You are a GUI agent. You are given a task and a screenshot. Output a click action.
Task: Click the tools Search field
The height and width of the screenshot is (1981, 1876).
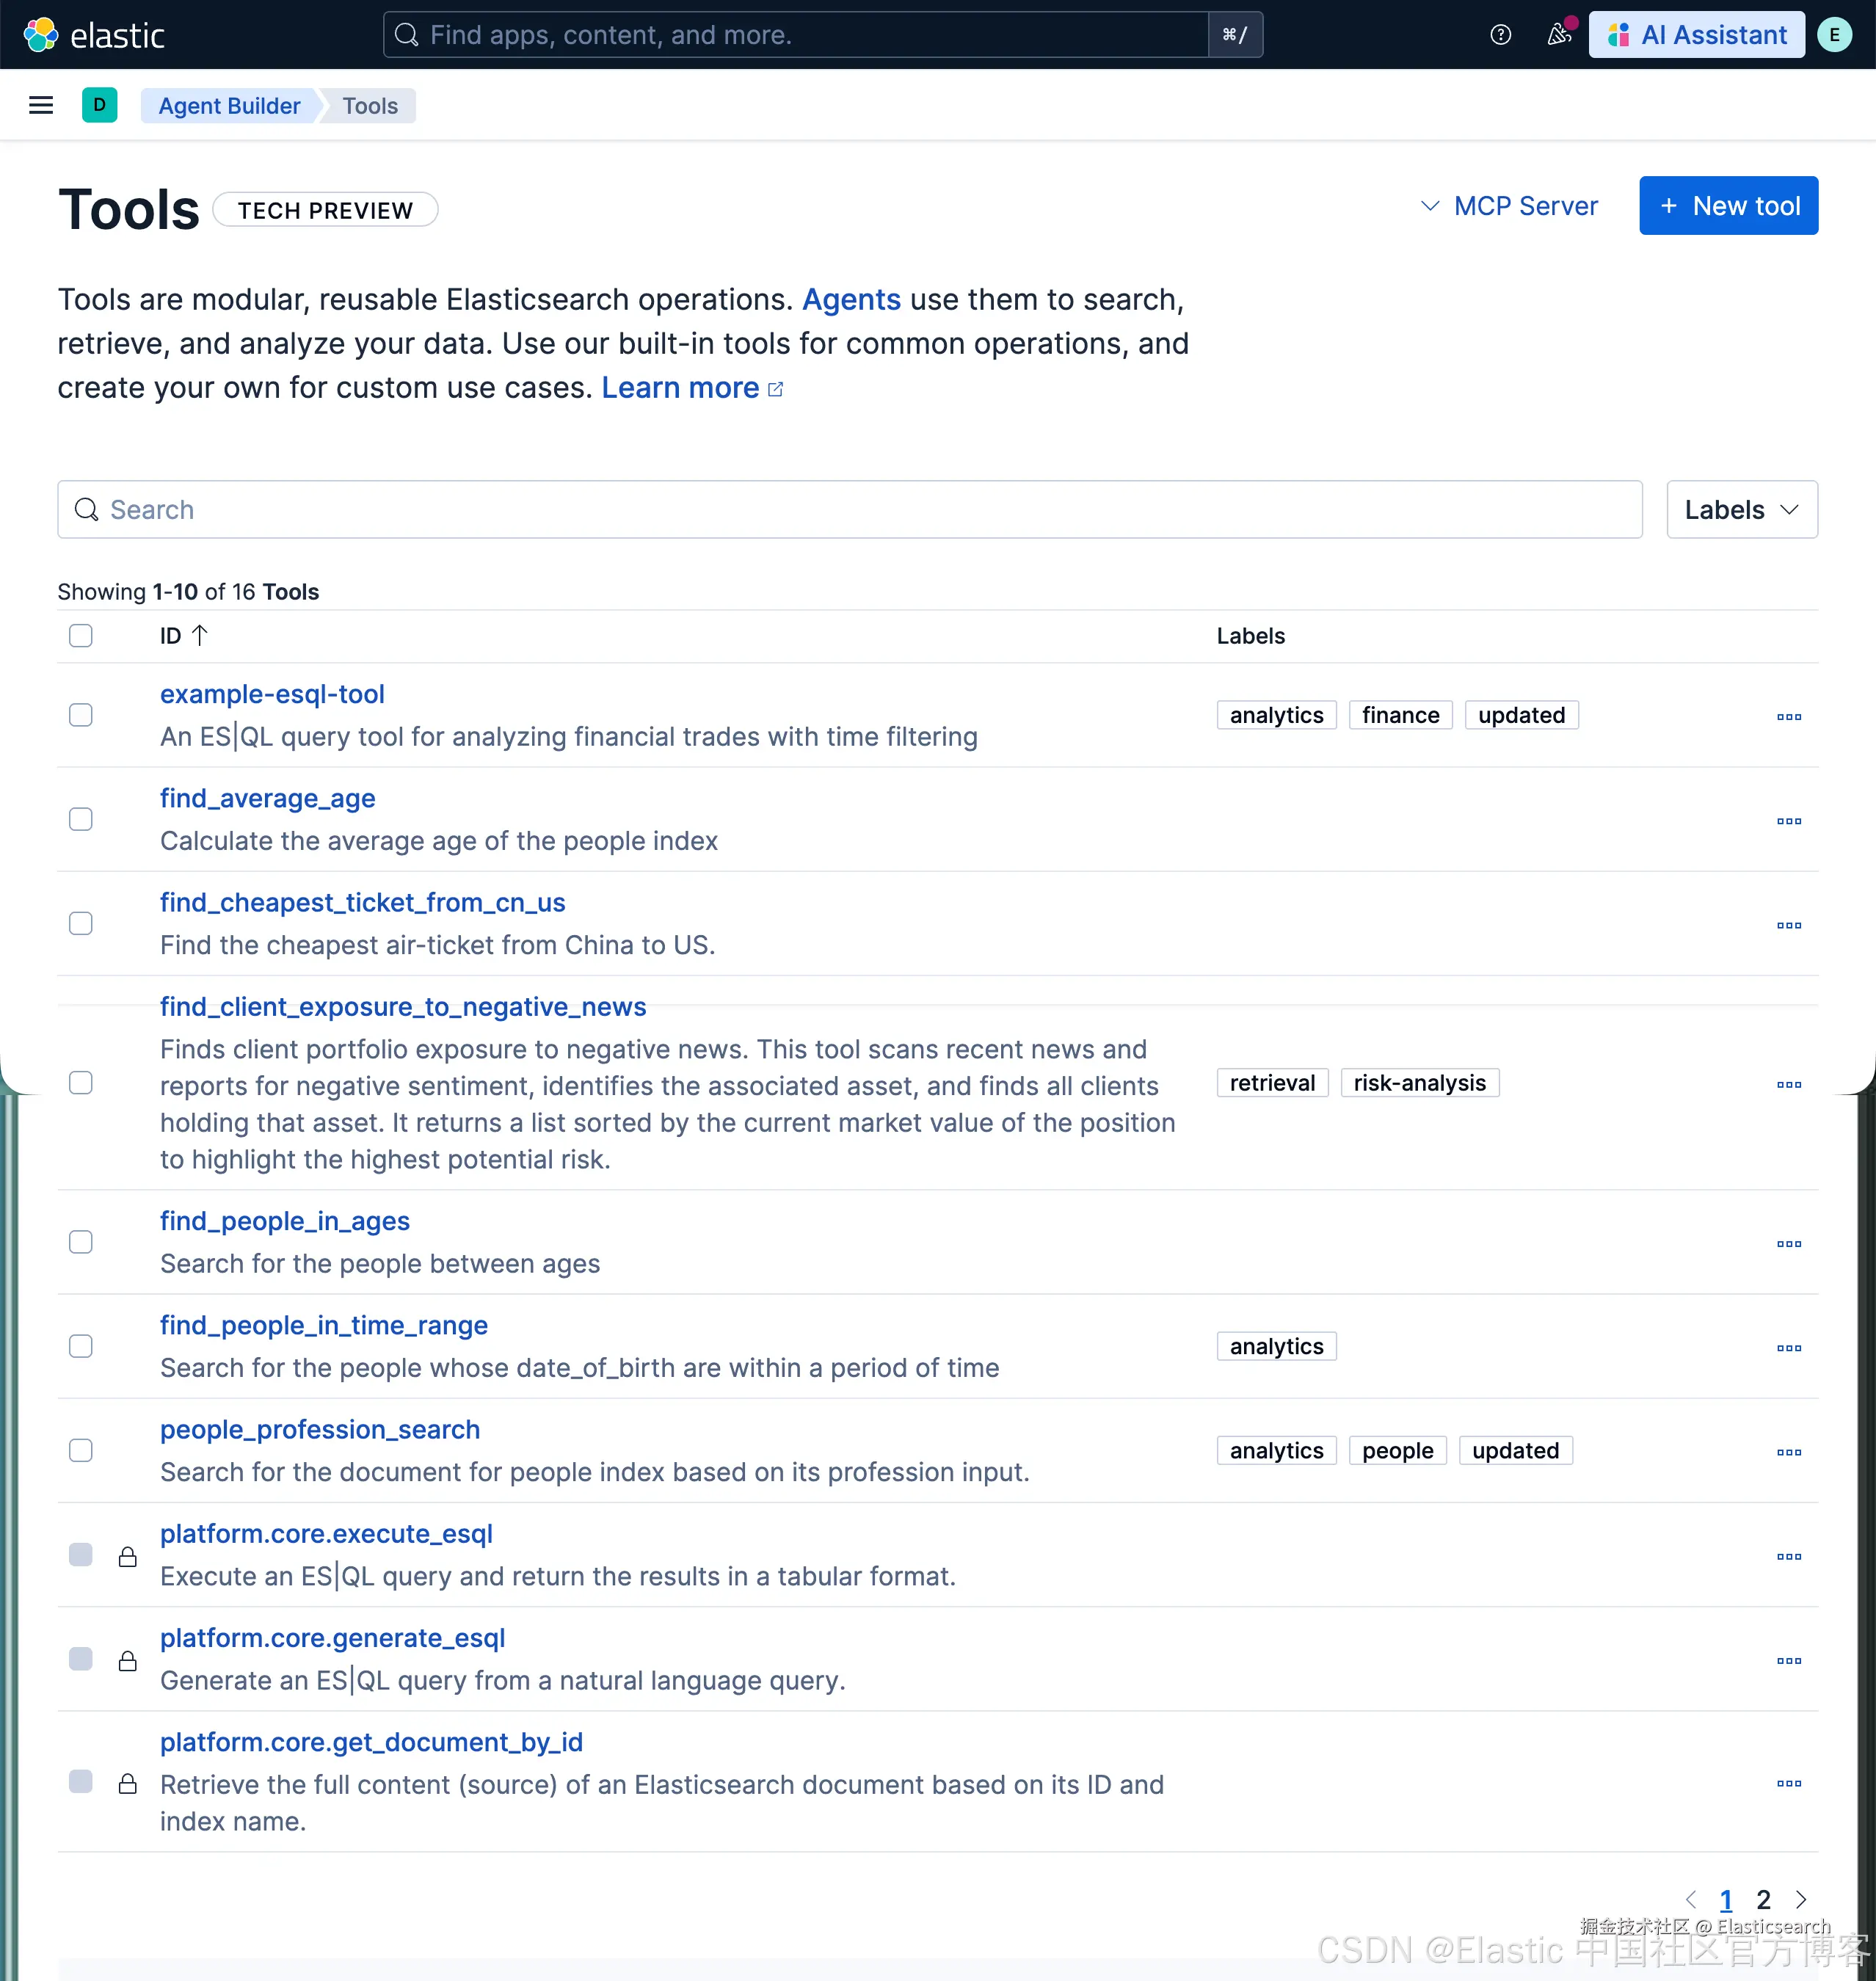point(850,510)
